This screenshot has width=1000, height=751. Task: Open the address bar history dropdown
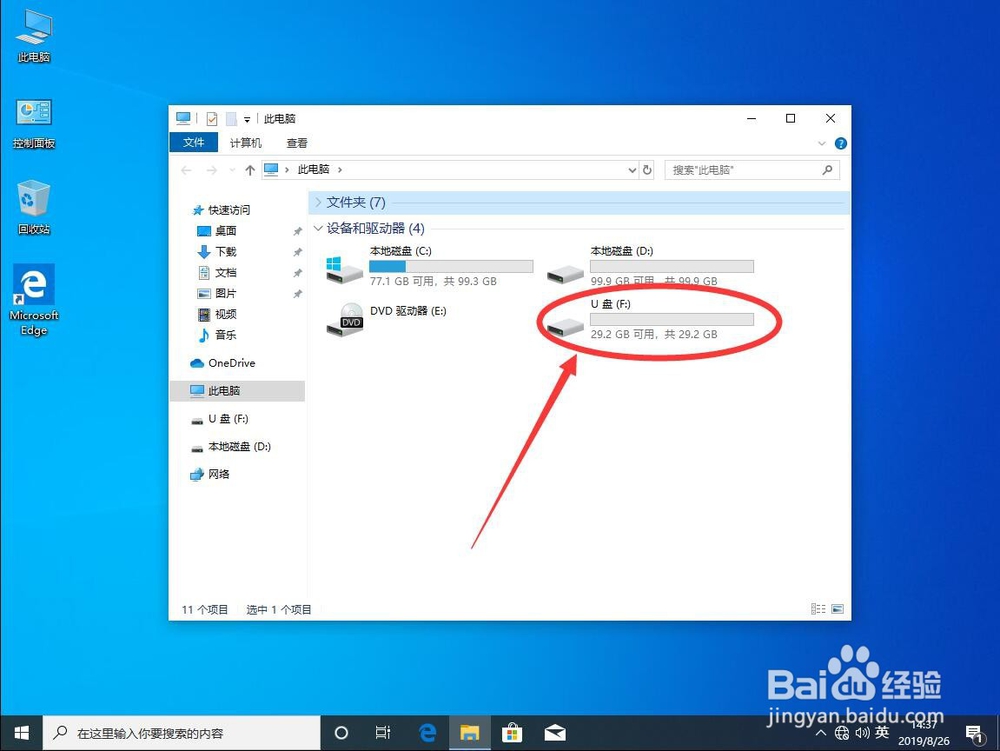coord(632,170)
